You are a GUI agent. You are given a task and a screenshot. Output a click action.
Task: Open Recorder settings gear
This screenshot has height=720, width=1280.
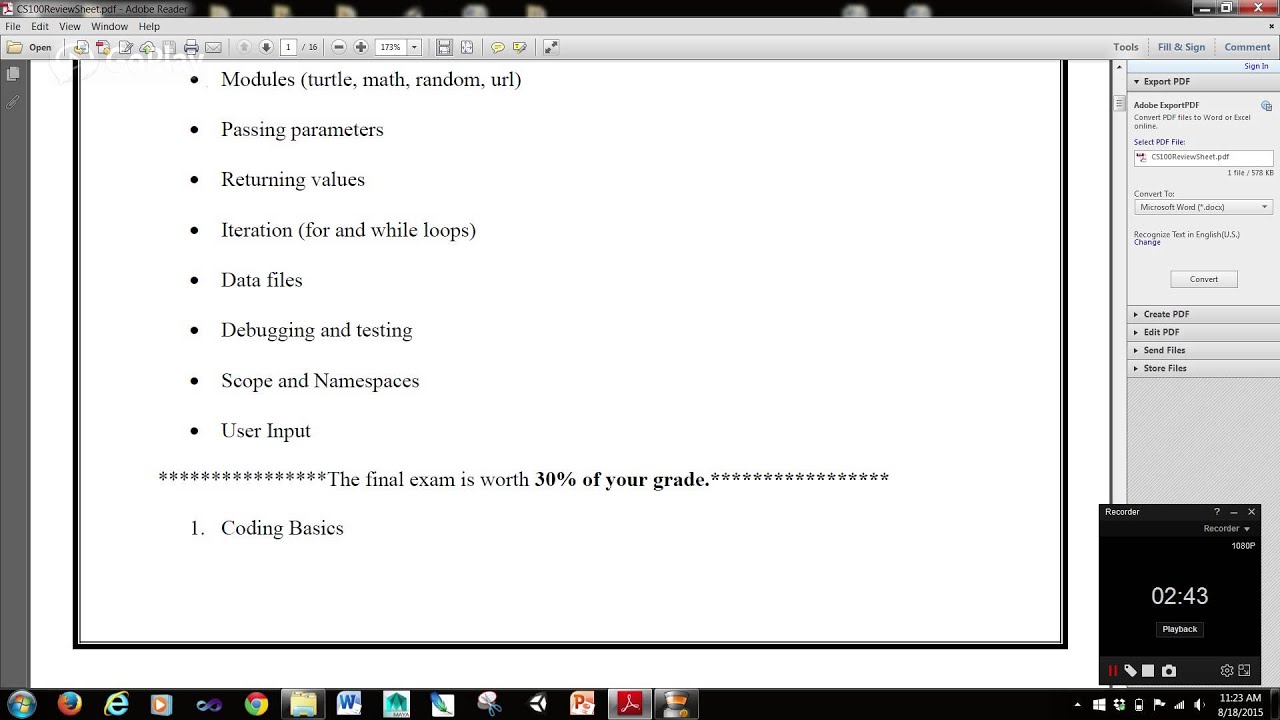(x=1227, y=671)
